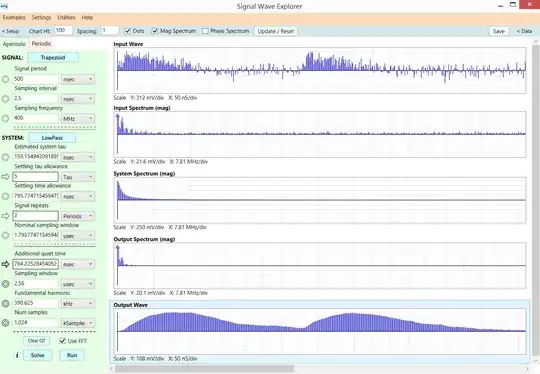Collapse the Setup panel toggle

pos(10,31)
